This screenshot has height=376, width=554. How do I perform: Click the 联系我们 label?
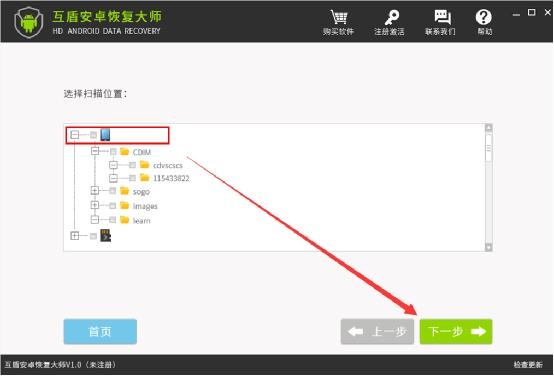[440, 31]
